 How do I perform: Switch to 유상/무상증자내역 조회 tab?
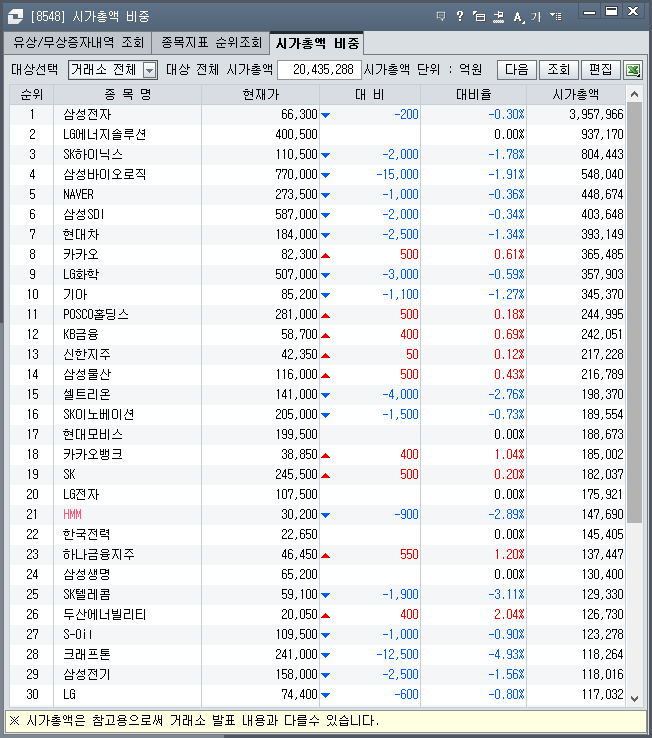[78, 43]
